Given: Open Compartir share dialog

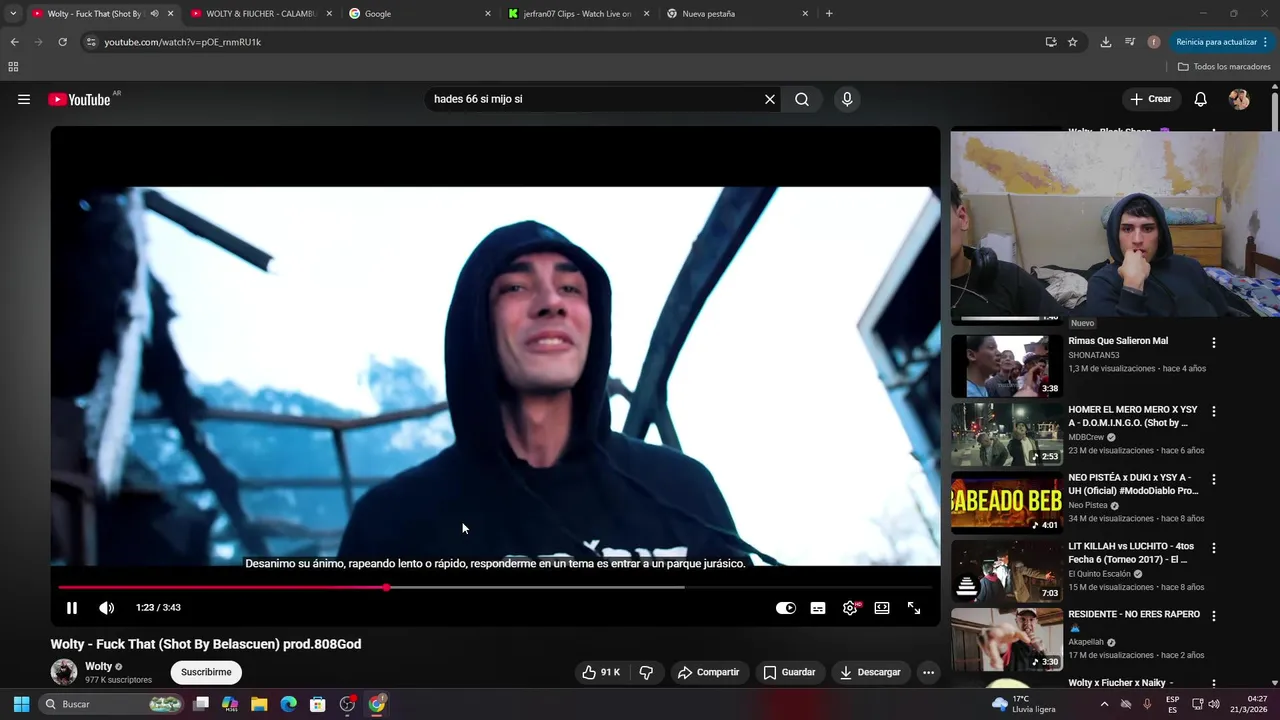Looking at the screenshot, I should coord(708,672).
